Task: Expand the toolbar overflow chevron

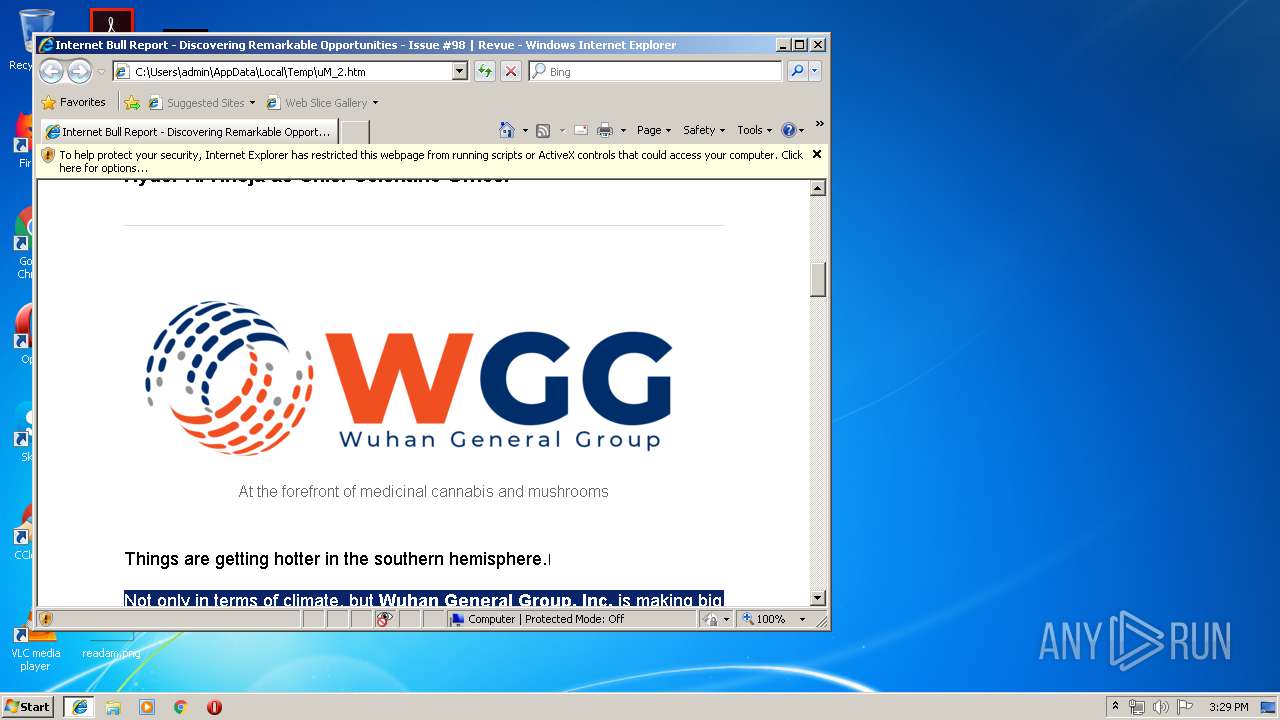Action: 819,124
